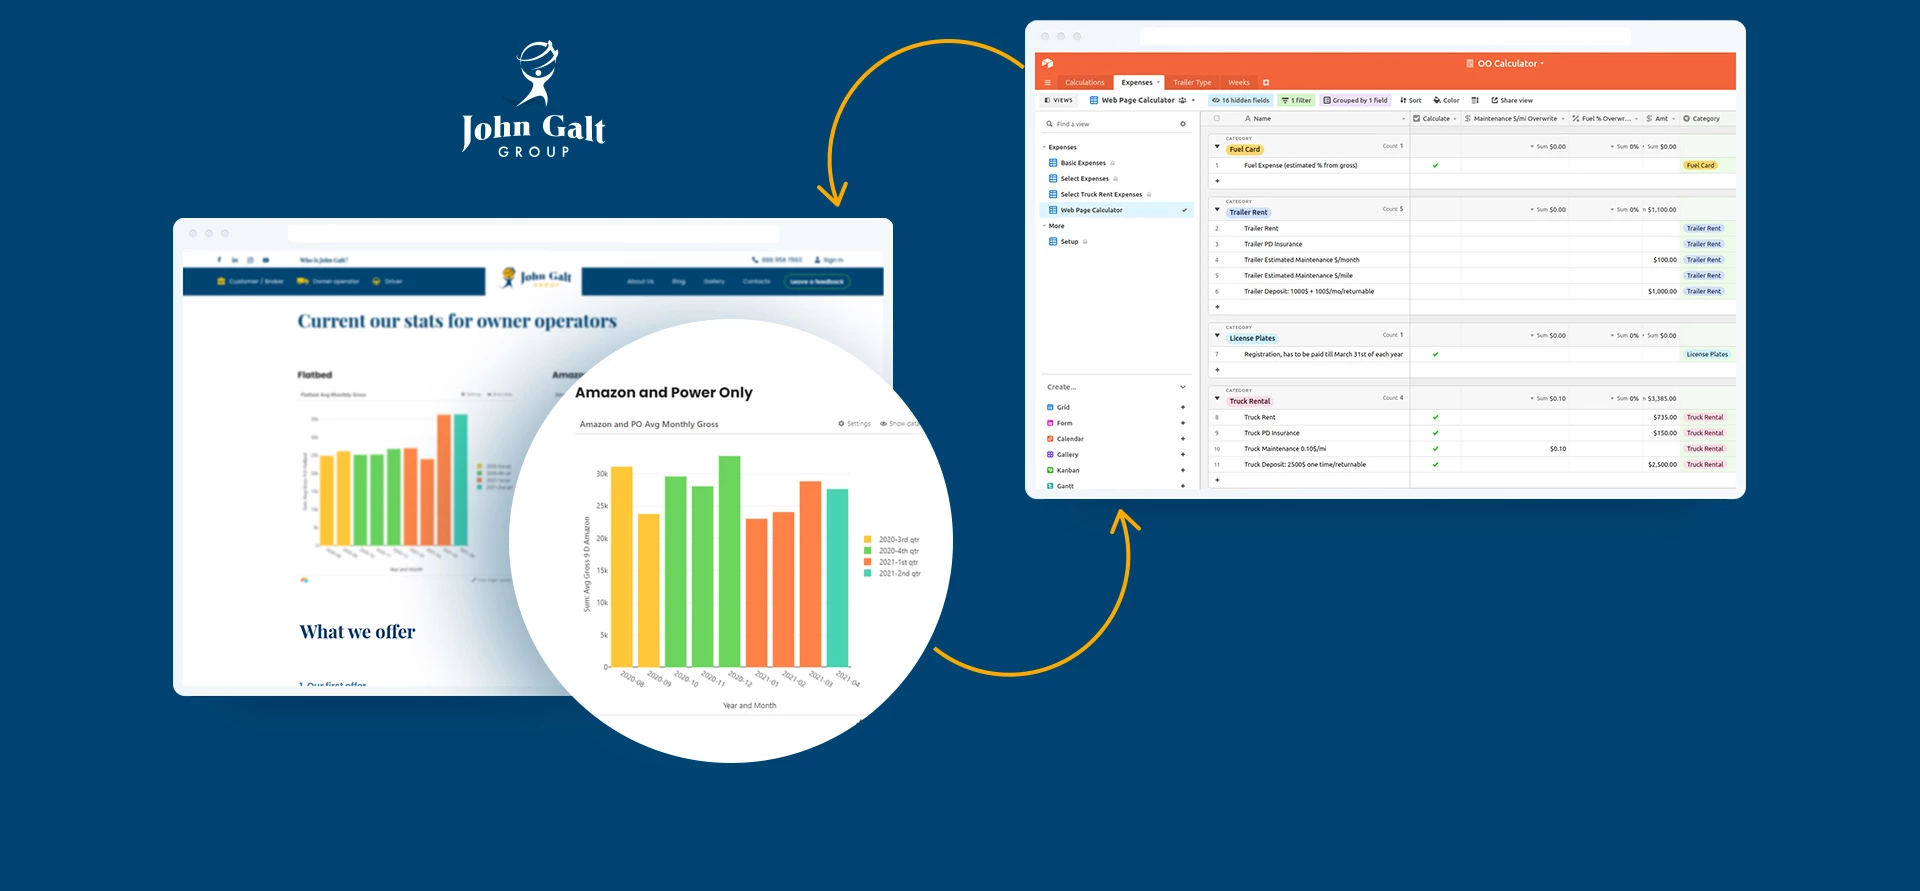Add a Gantt view with its plus icon

[x=1183, y=486]
